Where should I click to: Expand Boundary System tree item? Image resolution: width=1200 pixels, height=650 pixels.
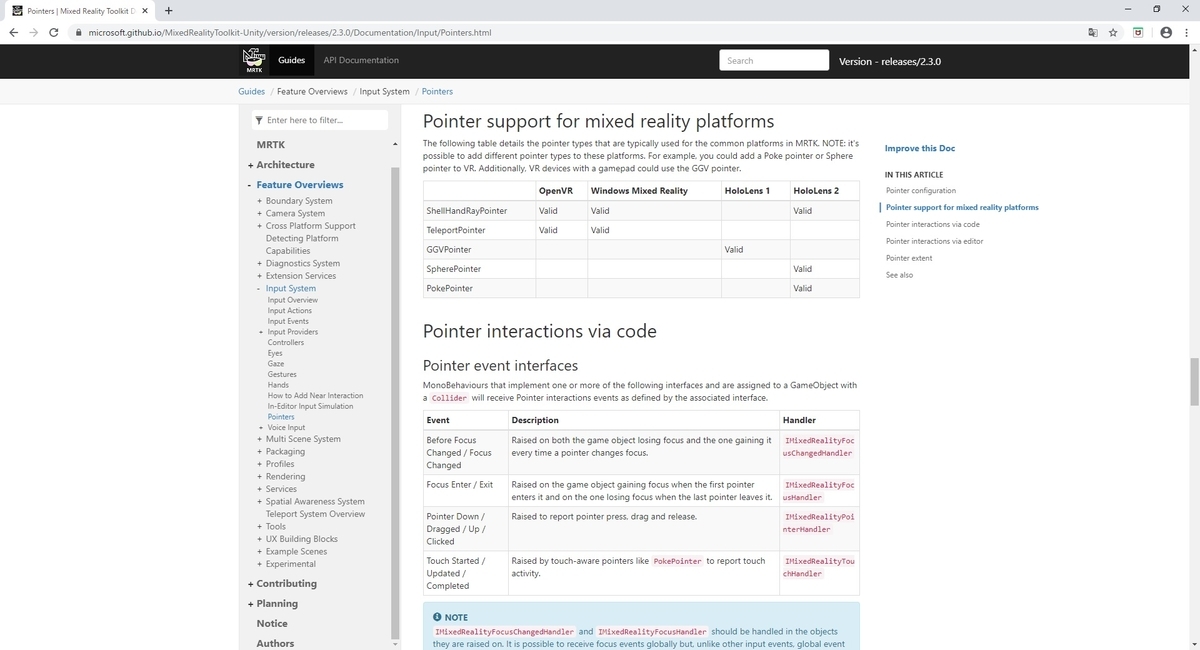pos(260,201)
